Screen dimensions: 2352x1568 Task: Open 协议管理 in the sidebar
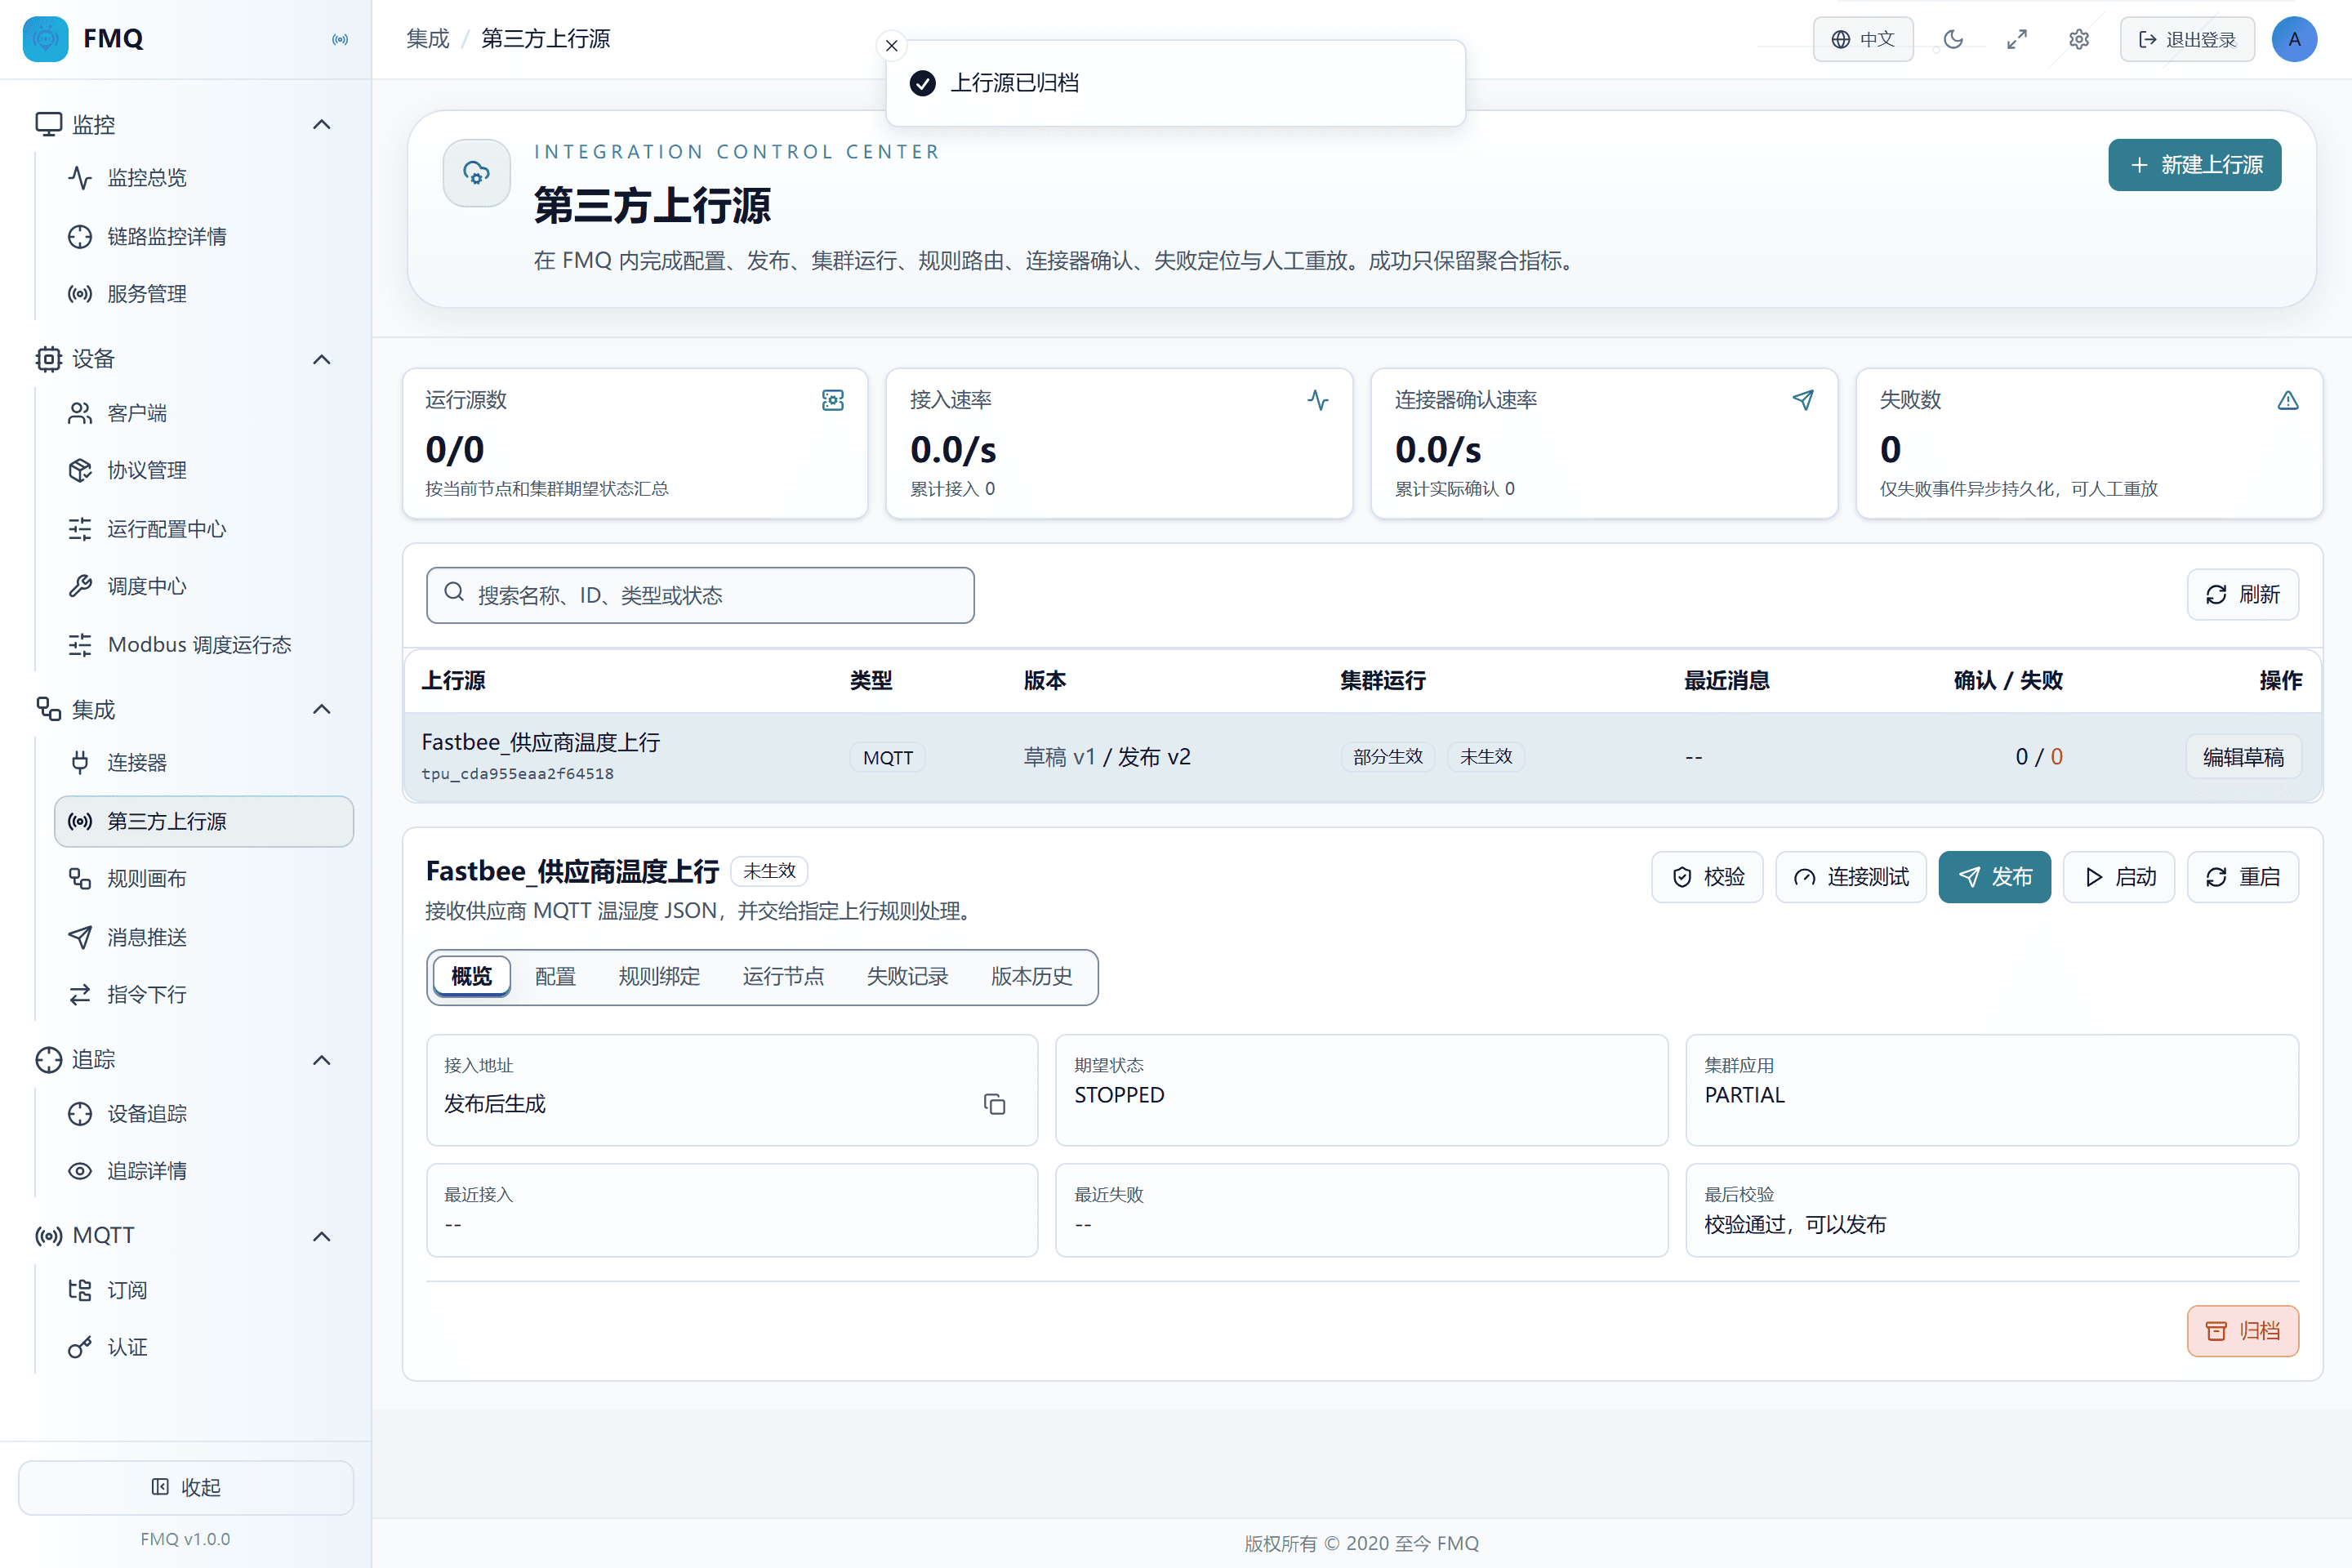coord(204,470)
